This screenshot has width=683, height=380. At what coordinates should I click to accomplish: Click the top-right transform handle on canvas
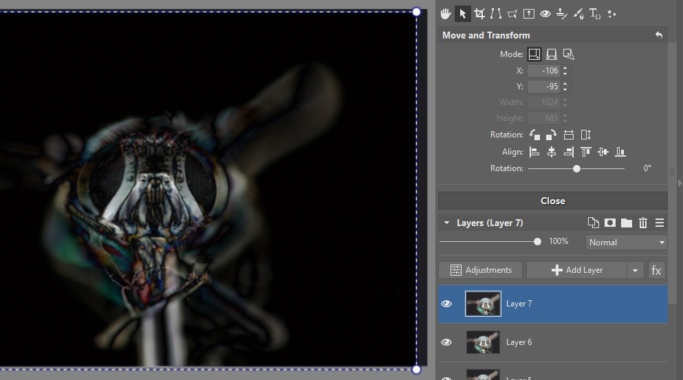coord(416,12)
